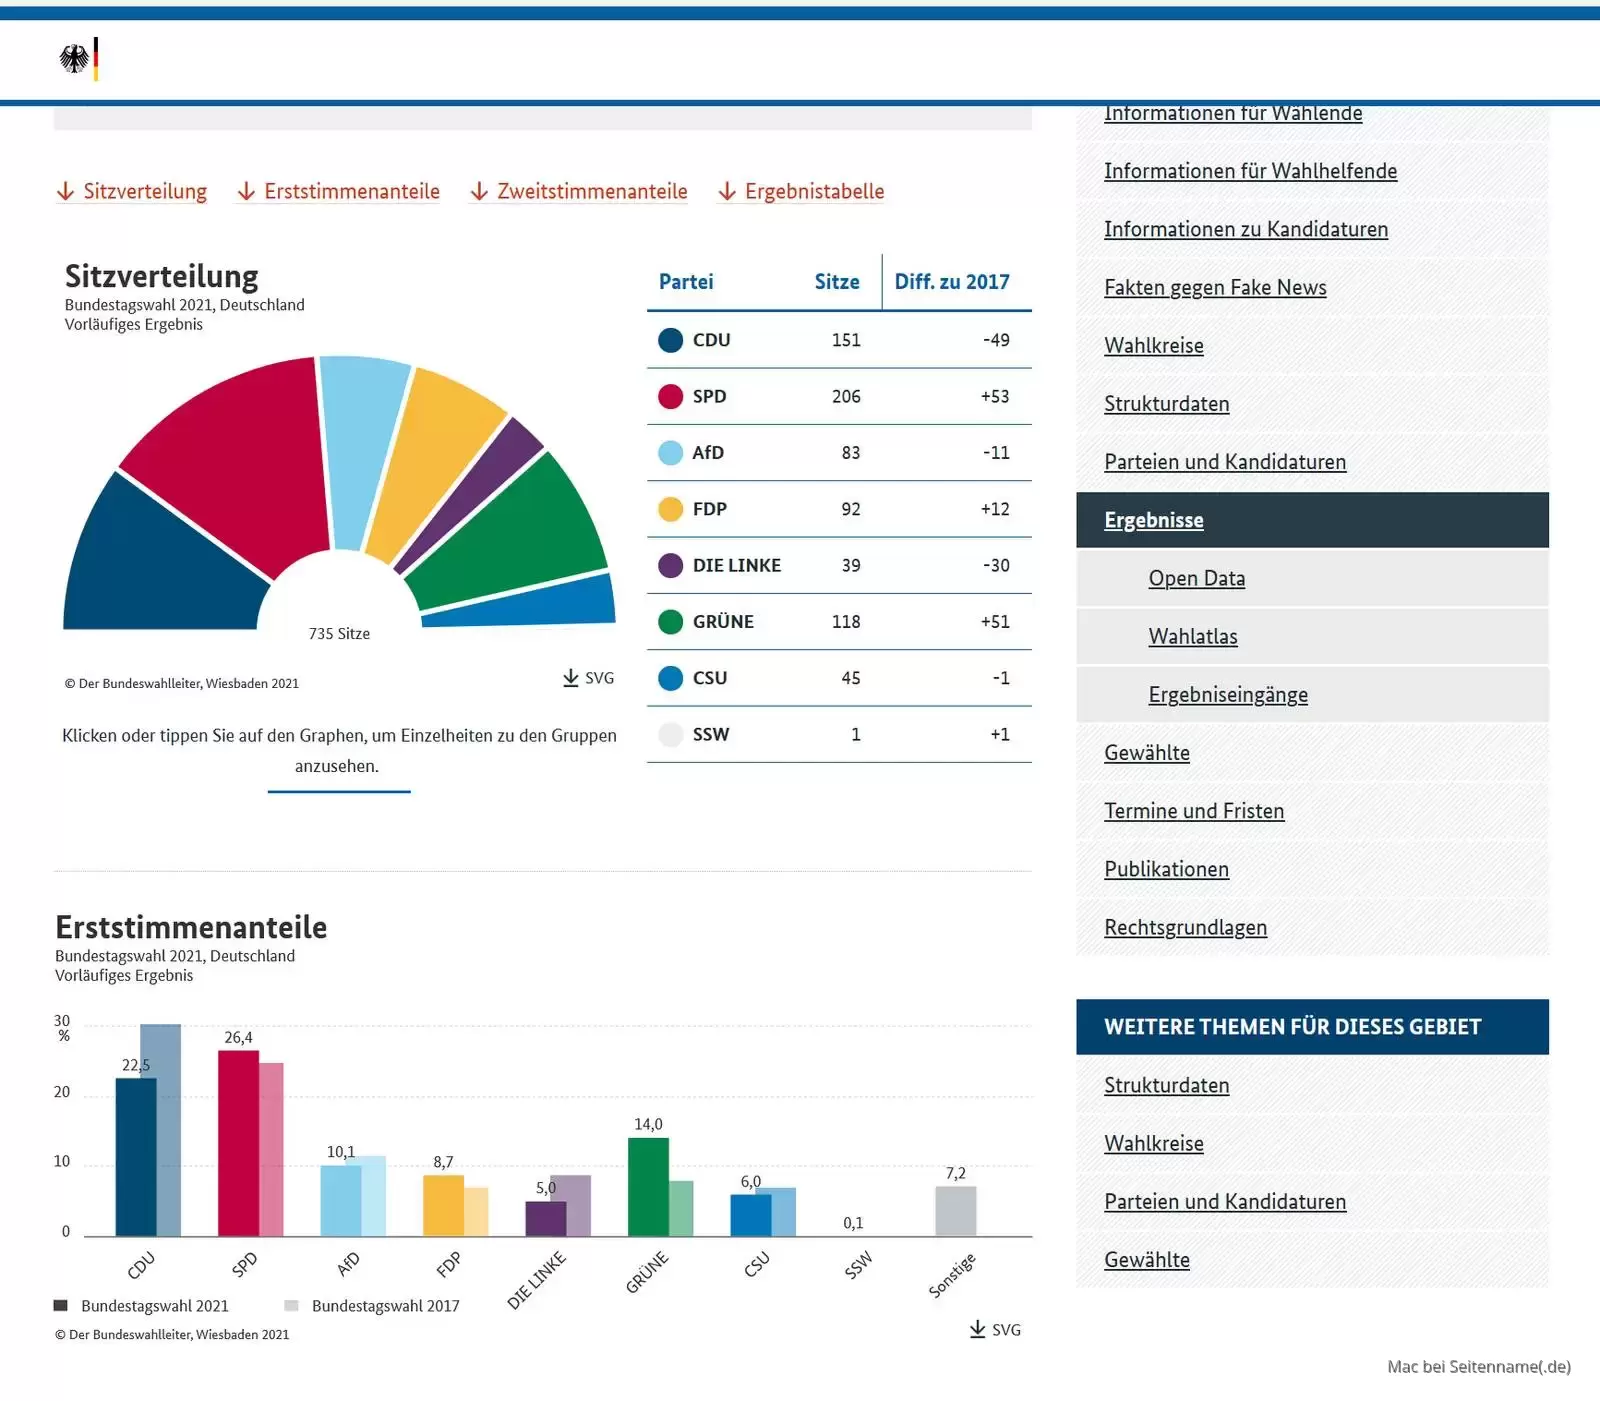
Task: Open the Wahlatlas submenu item
Action: 1192,636
